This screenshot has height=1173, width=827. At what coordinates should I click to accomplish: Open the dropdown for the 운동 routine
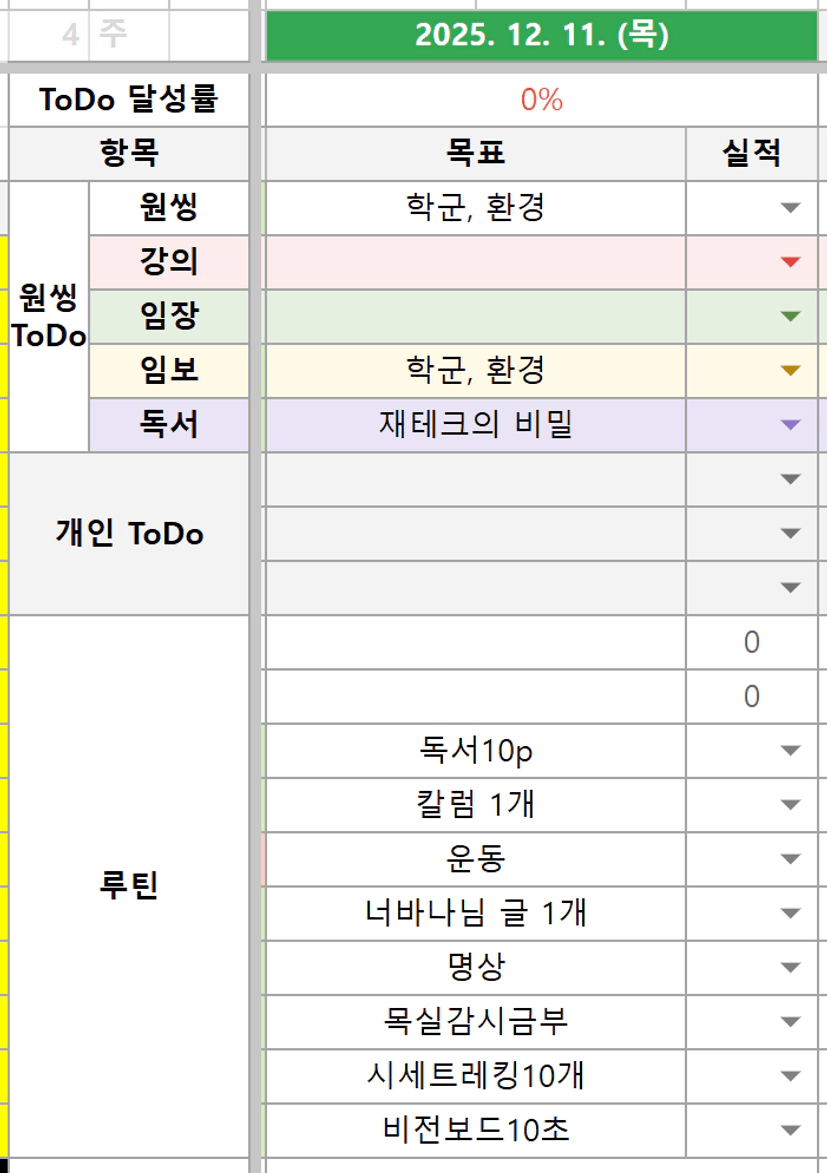pos(790,859)
